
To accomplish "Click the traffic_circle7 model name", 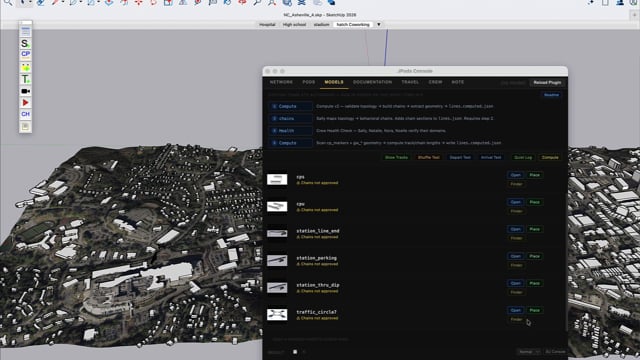I will tap(316, 312).
